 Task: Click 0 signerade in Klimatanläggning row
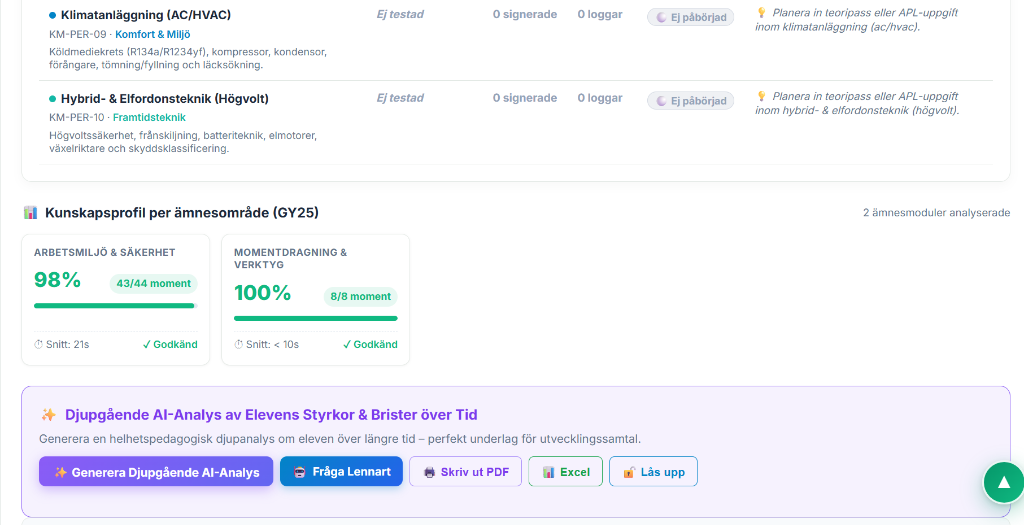(x=525, y=14)
